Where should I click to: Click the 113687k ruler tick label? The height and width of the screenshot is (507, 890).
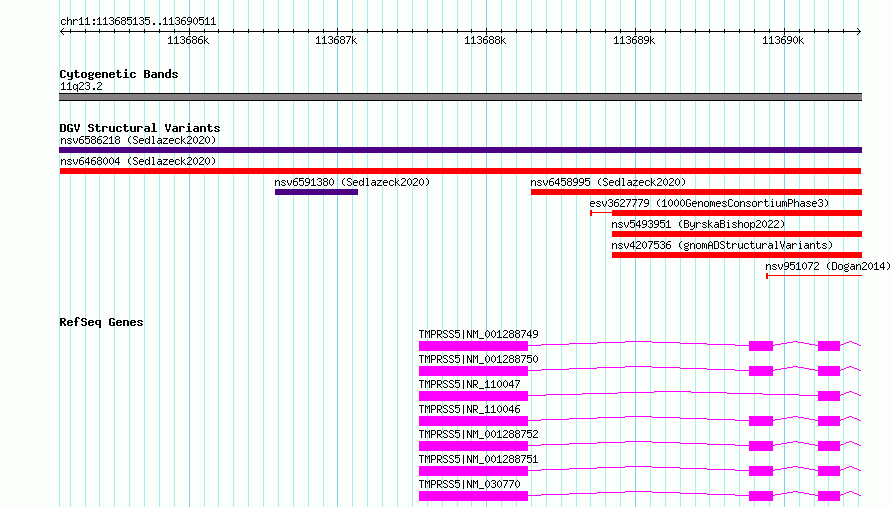coord(336,40)
